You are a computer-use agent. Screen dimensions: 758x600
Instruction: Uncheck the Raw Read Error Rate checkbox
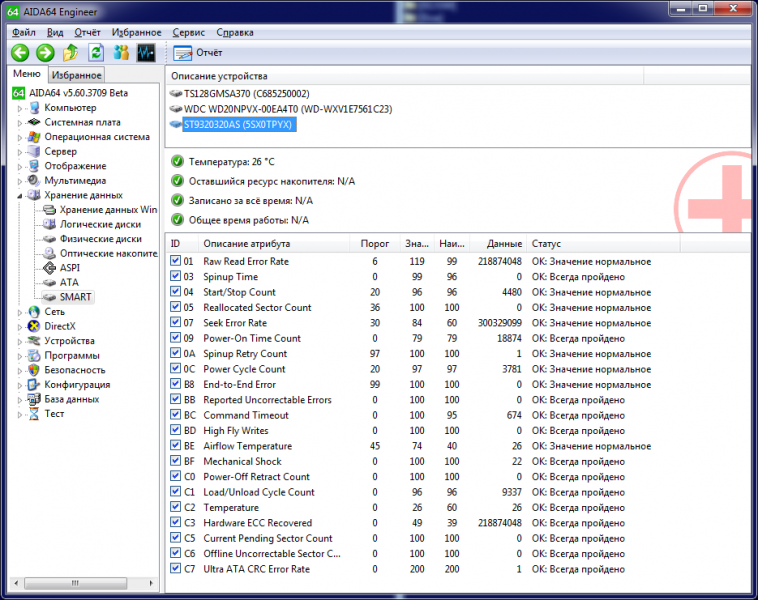point(175,261)
